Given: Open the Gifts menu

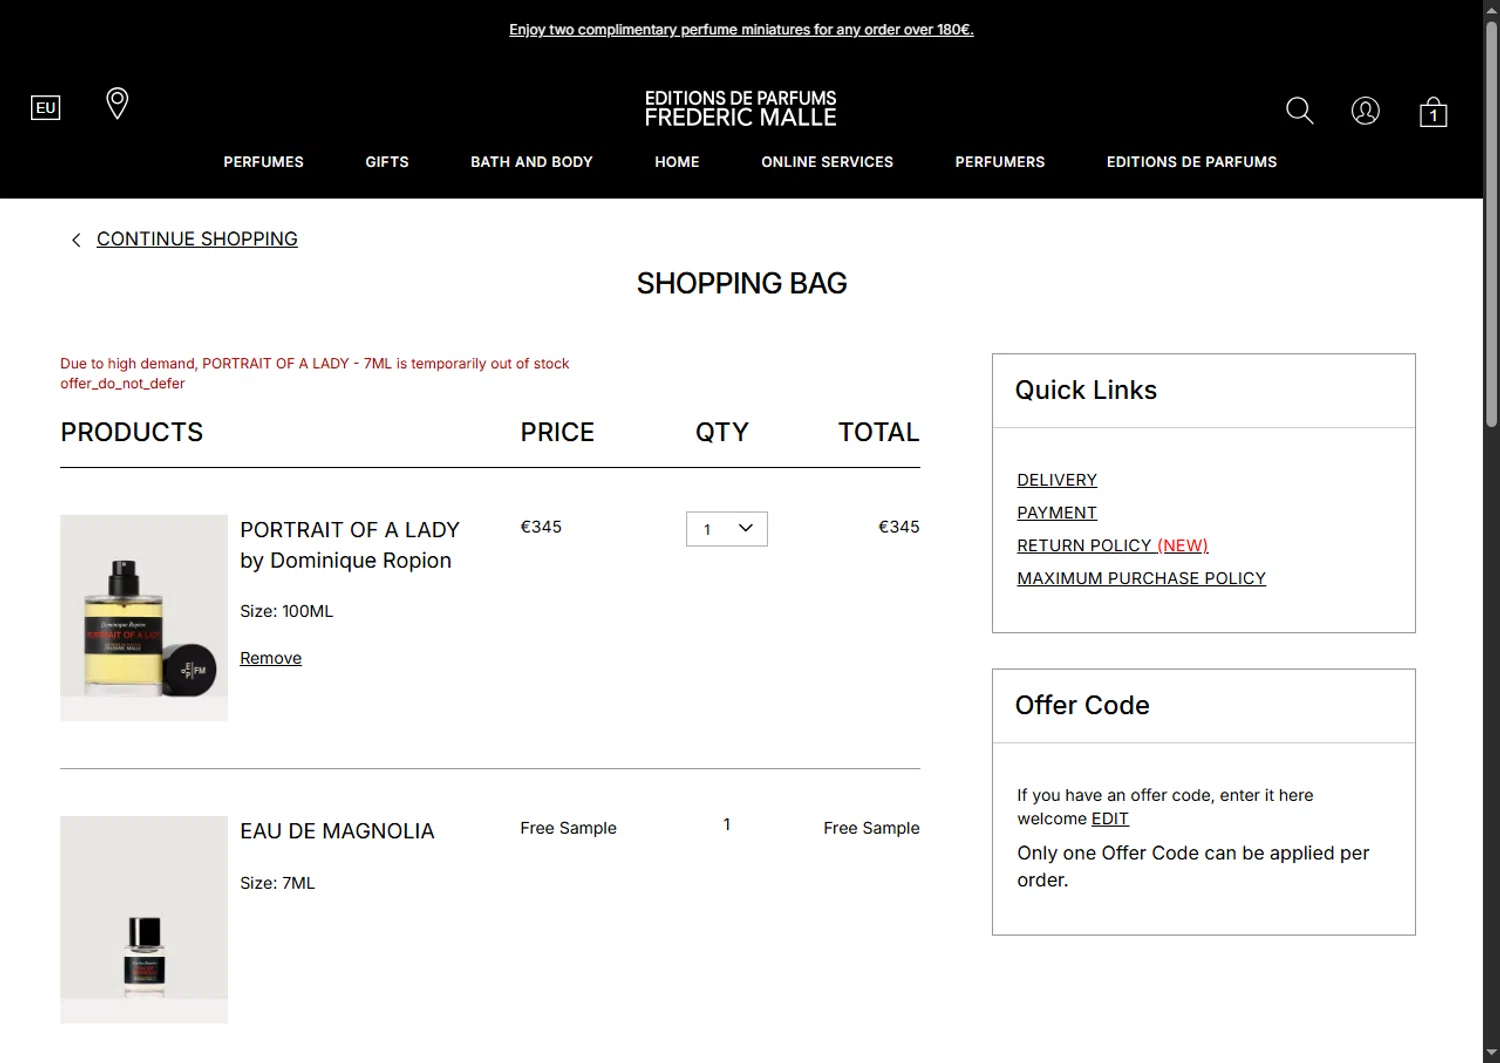Looking at the screenshot, I should pos(387,162).
